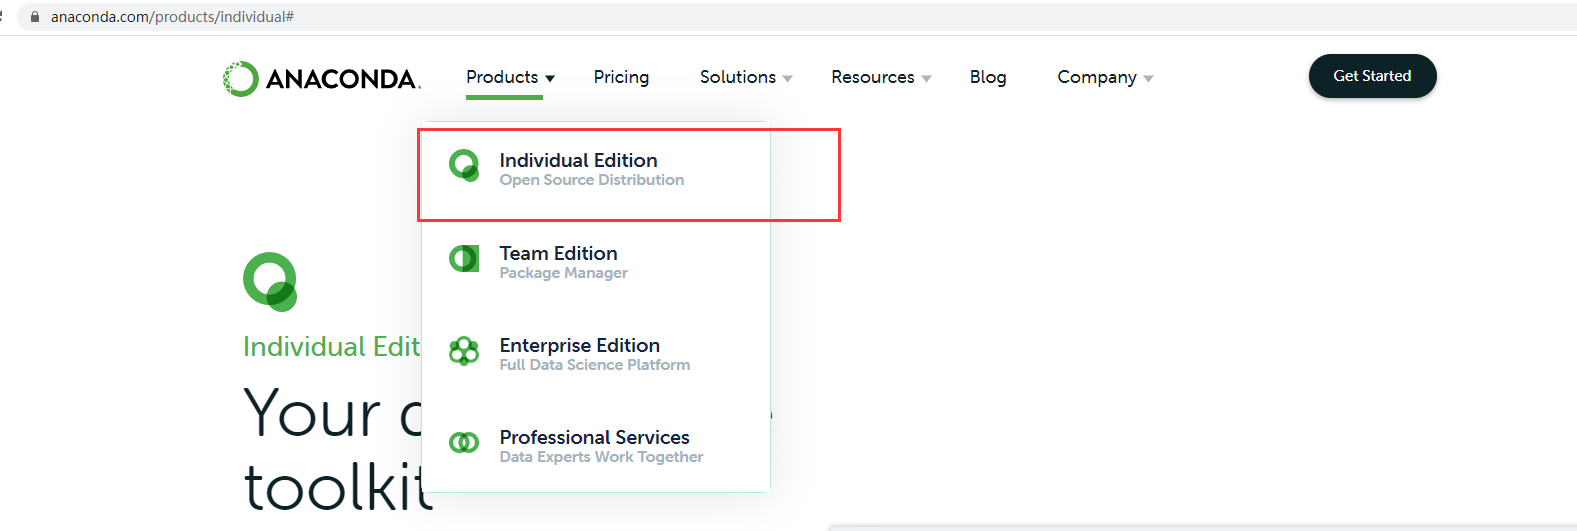Click the anaconda.com URL in address bar
Viewport: 1577px width, 531px height.
pos(172,17)
